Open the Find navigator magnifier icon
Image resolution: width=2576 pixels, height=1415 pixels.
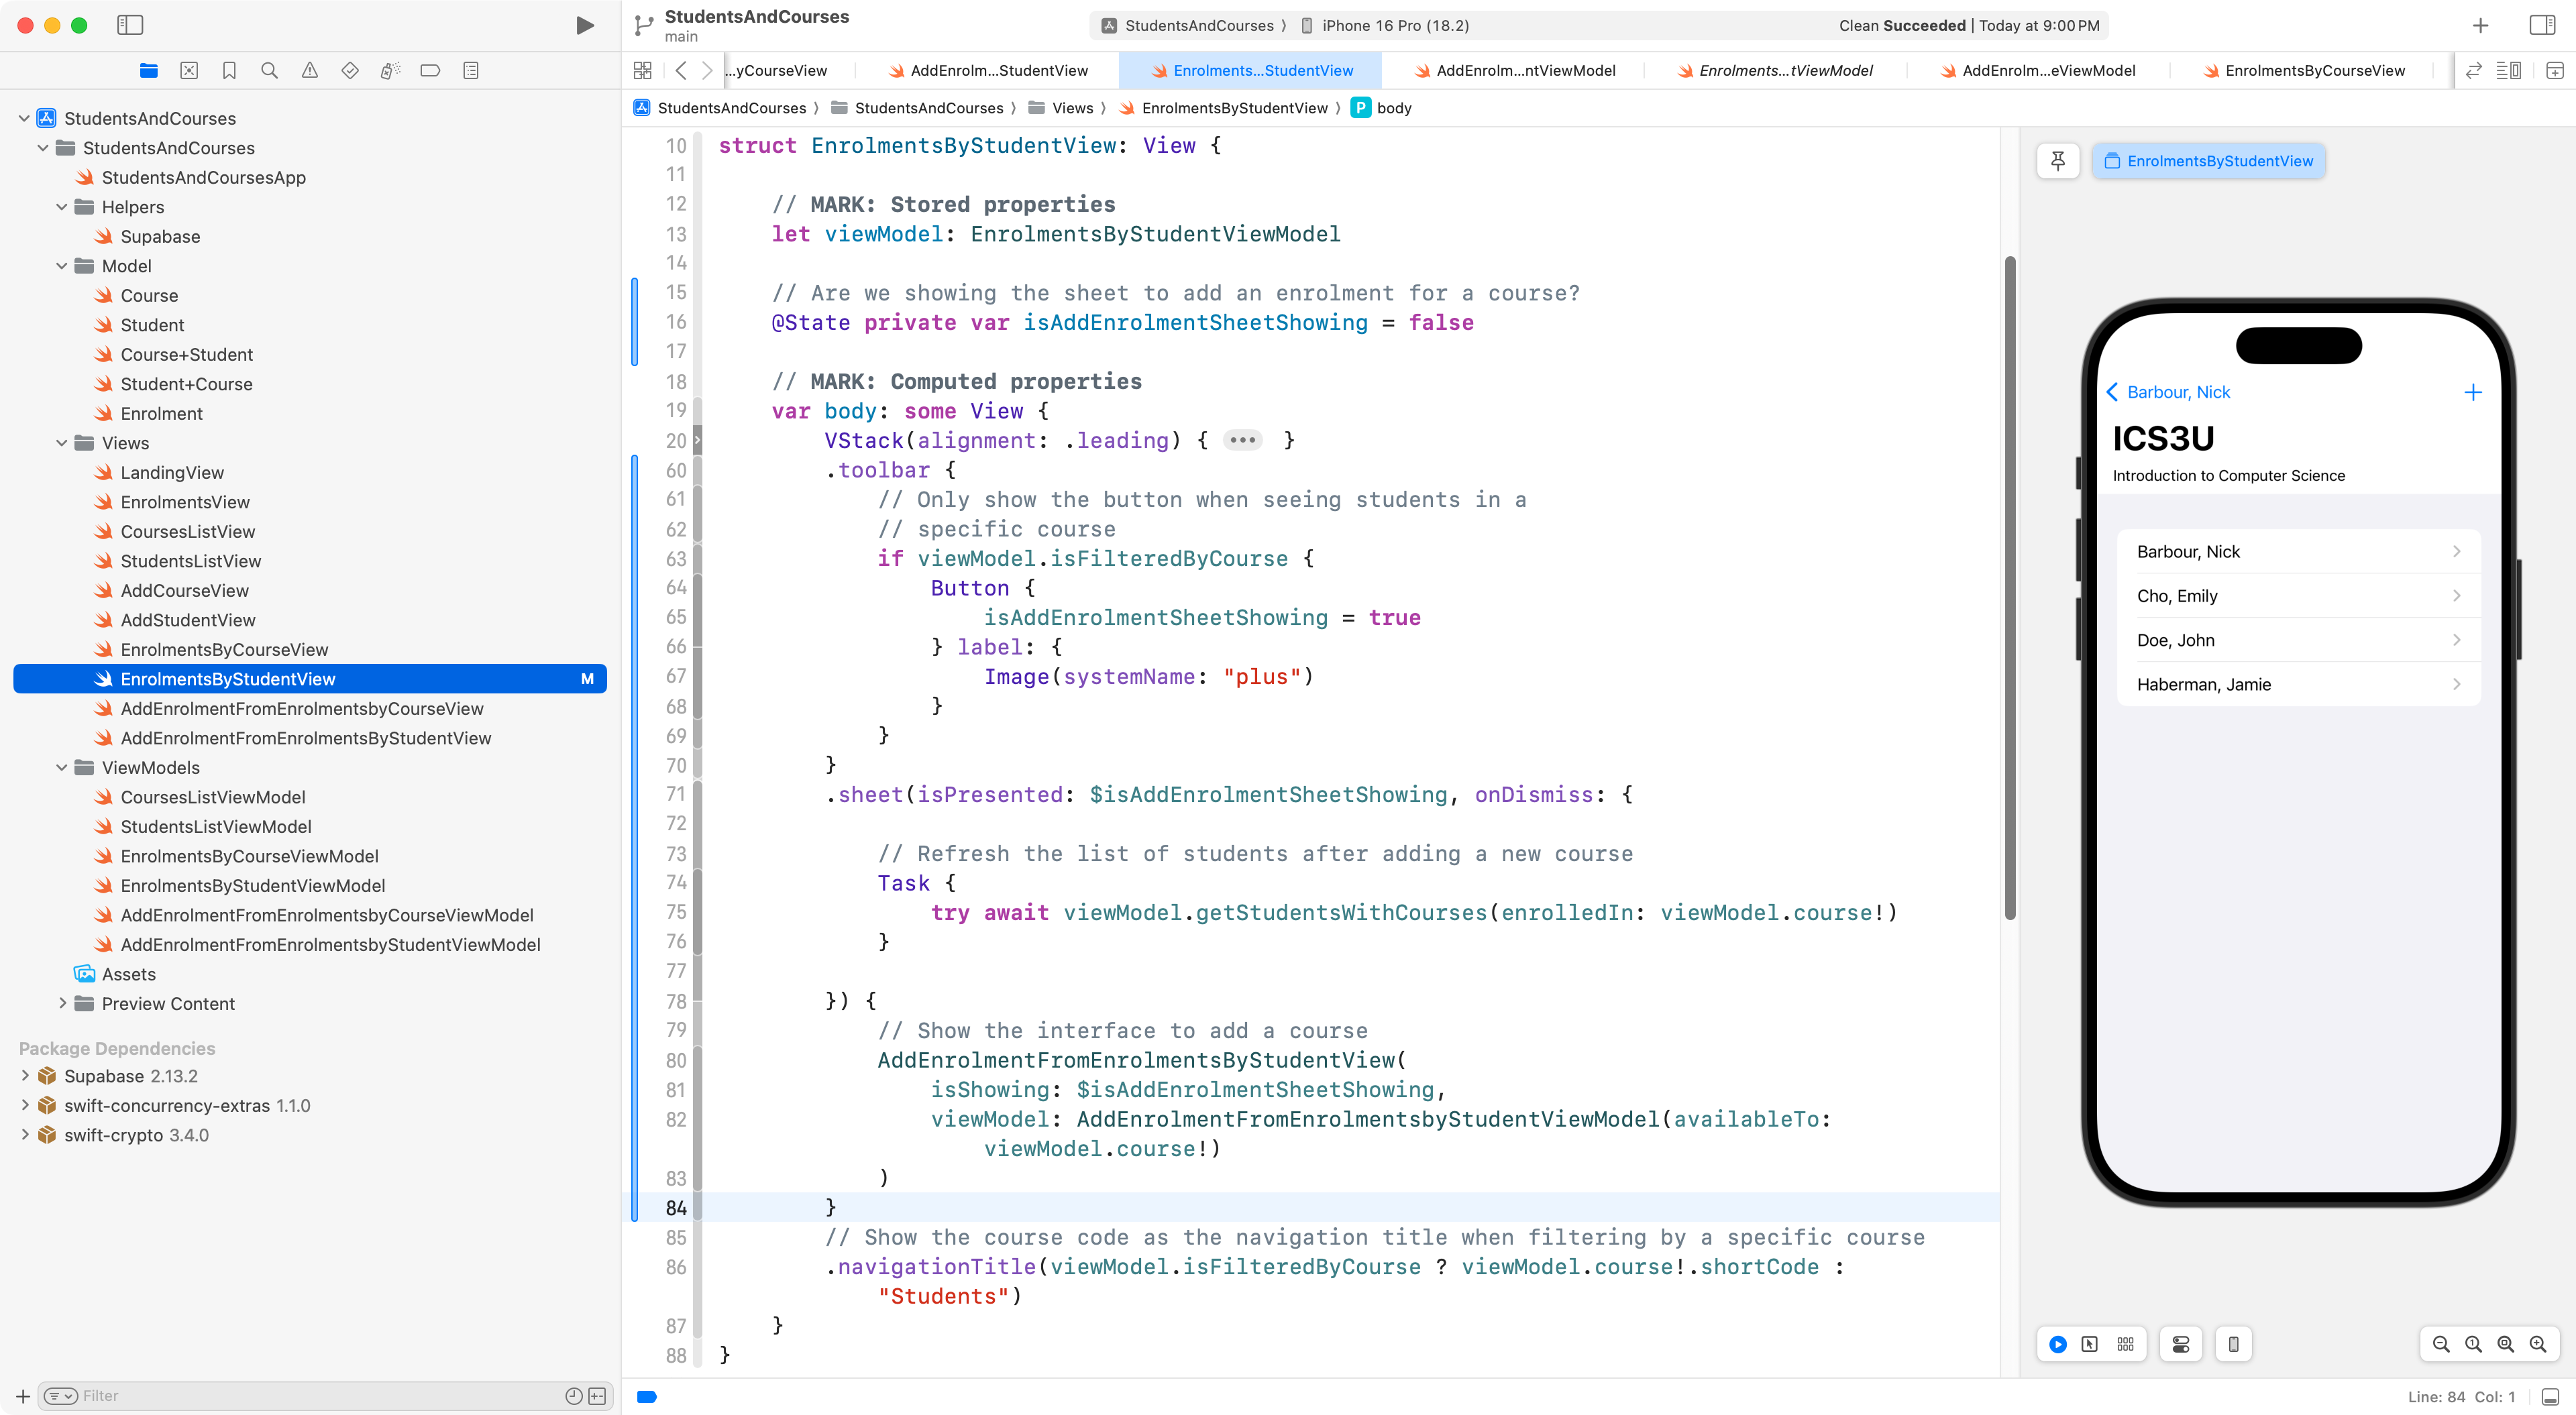[x=269, y=70]
